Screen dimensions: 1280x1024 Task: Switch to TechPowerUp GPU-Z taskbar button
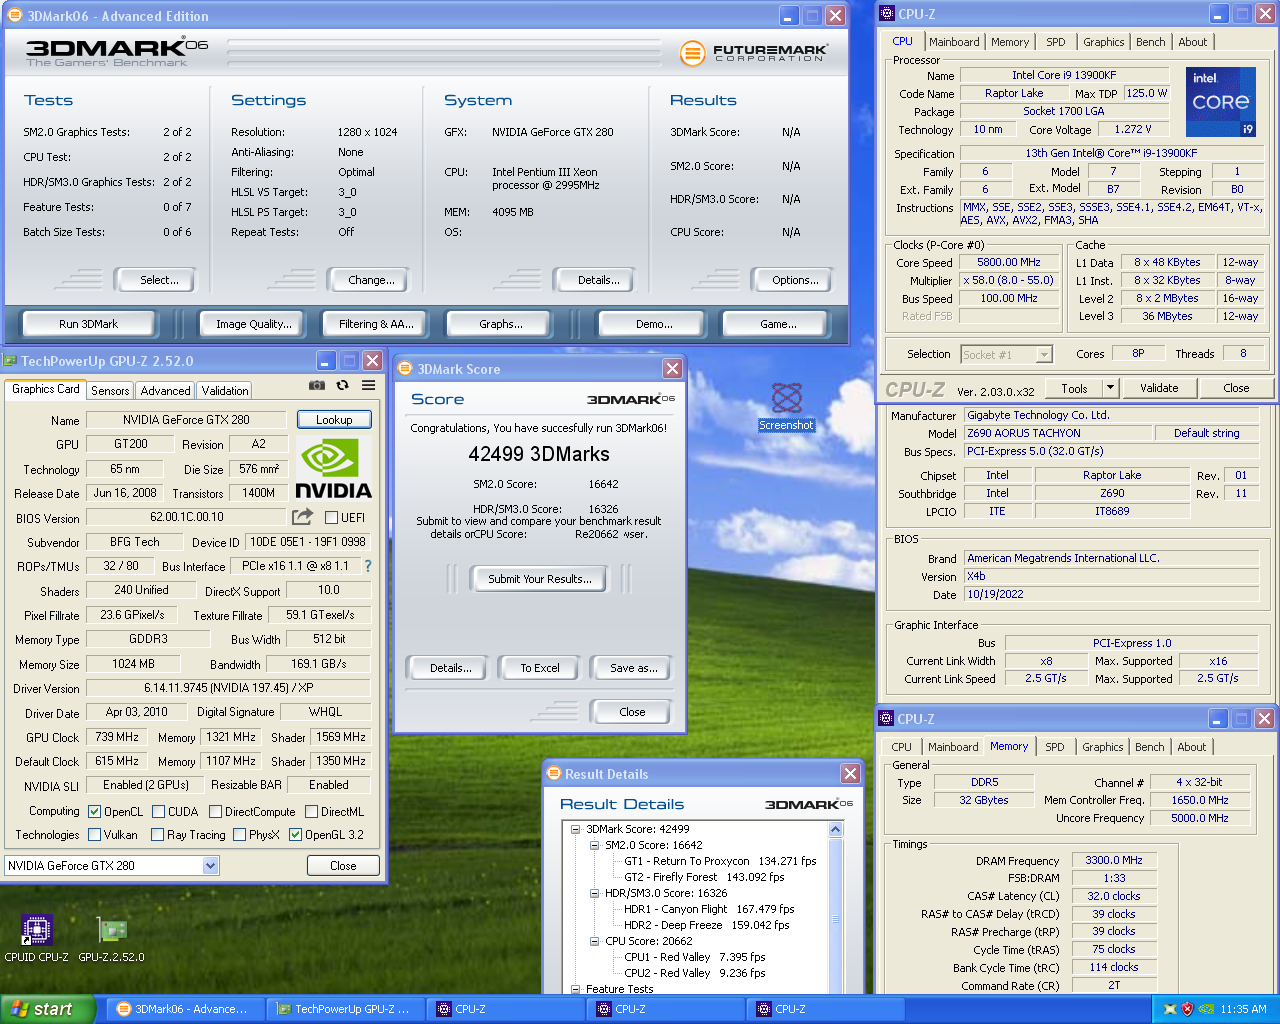click(x=347, y=1009)
